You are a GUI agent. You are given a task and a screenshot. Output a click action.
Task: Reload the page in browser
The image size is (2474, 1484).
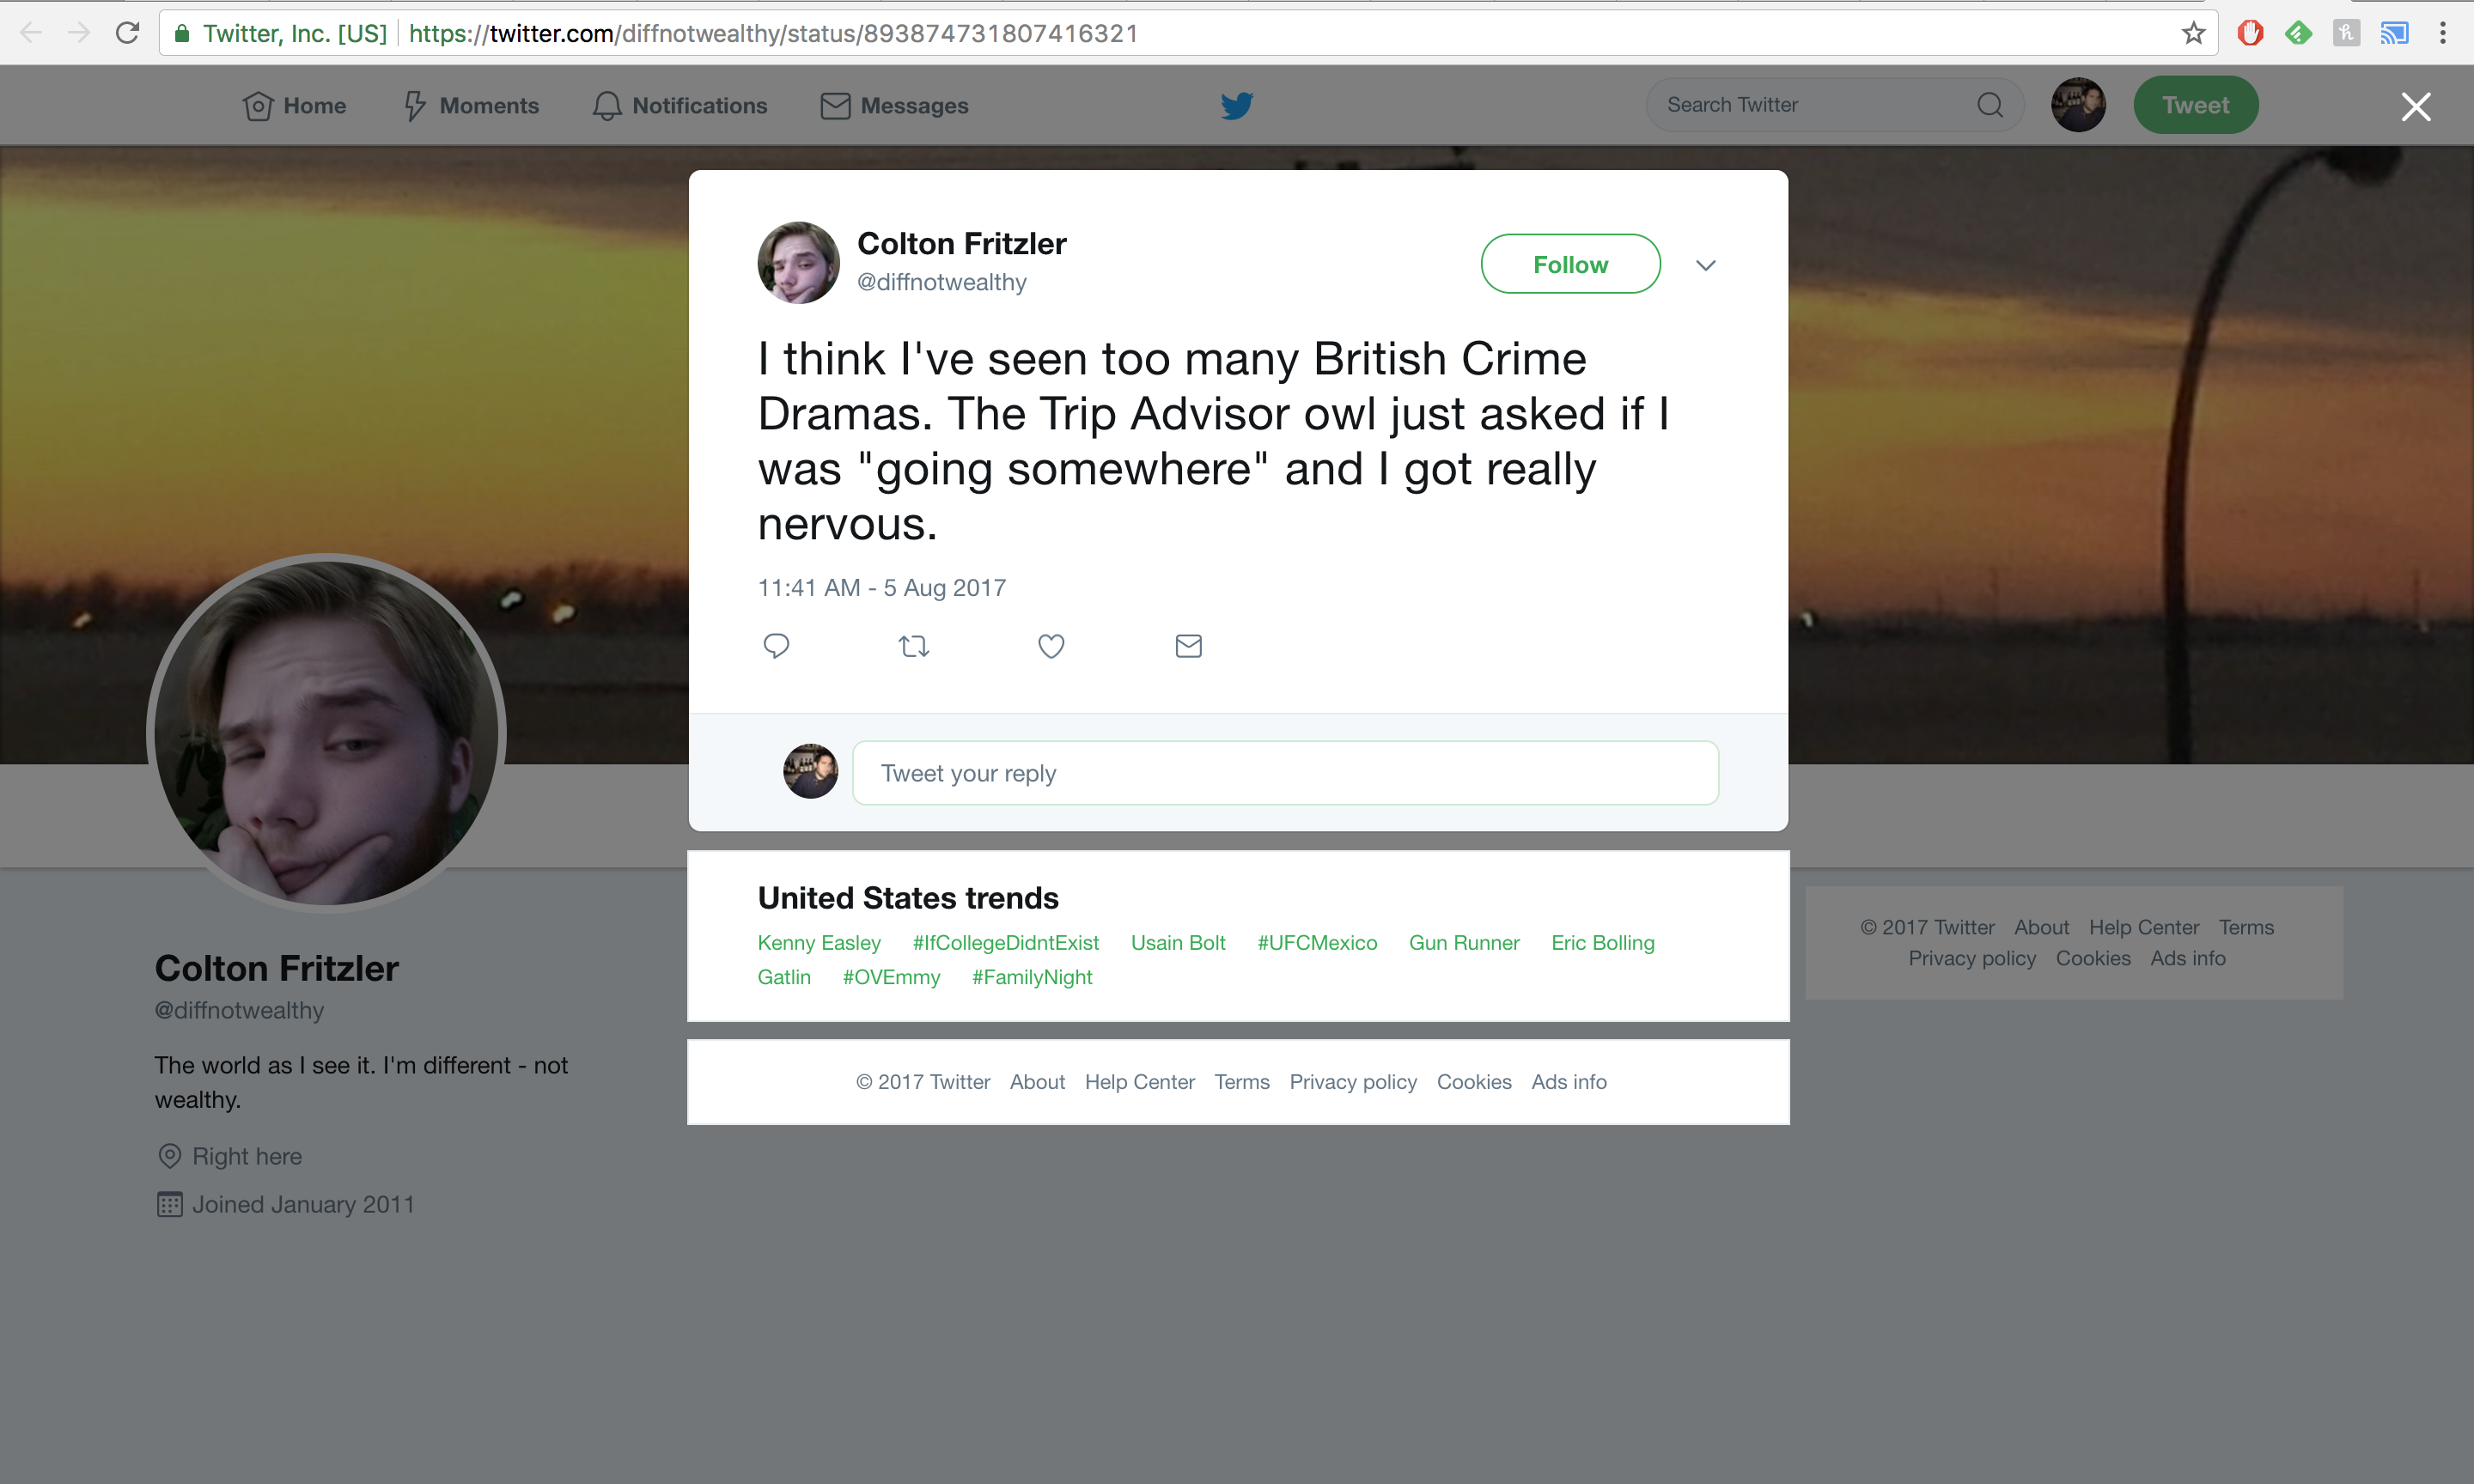point(127,33)
